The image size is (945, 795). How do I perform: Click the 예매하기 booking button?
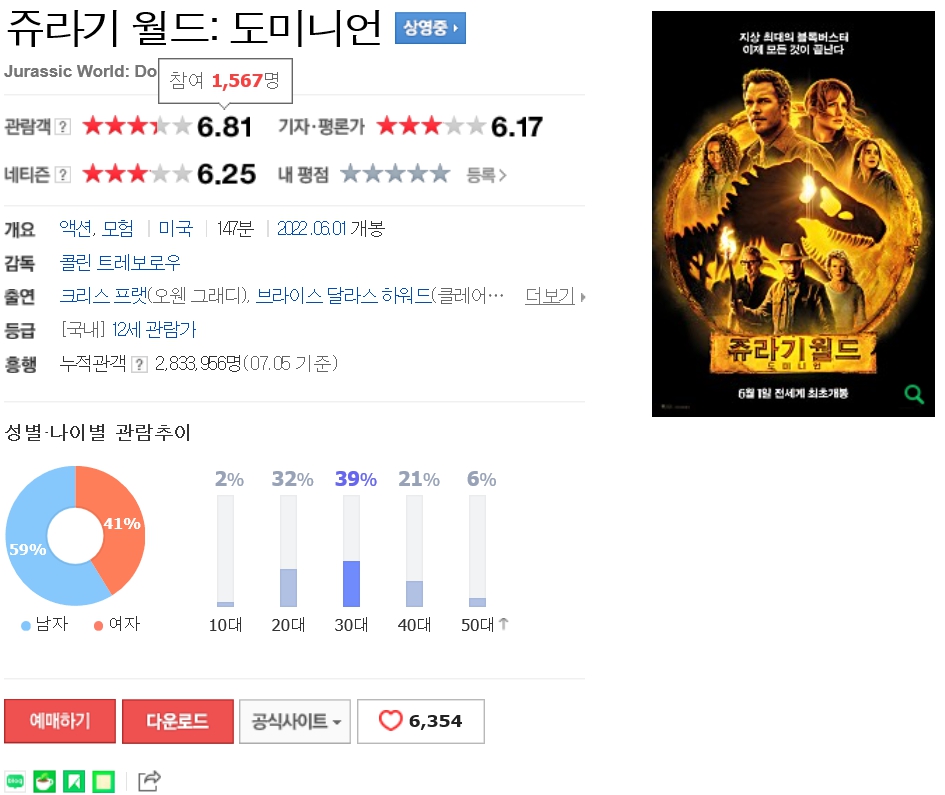(60, 721)
